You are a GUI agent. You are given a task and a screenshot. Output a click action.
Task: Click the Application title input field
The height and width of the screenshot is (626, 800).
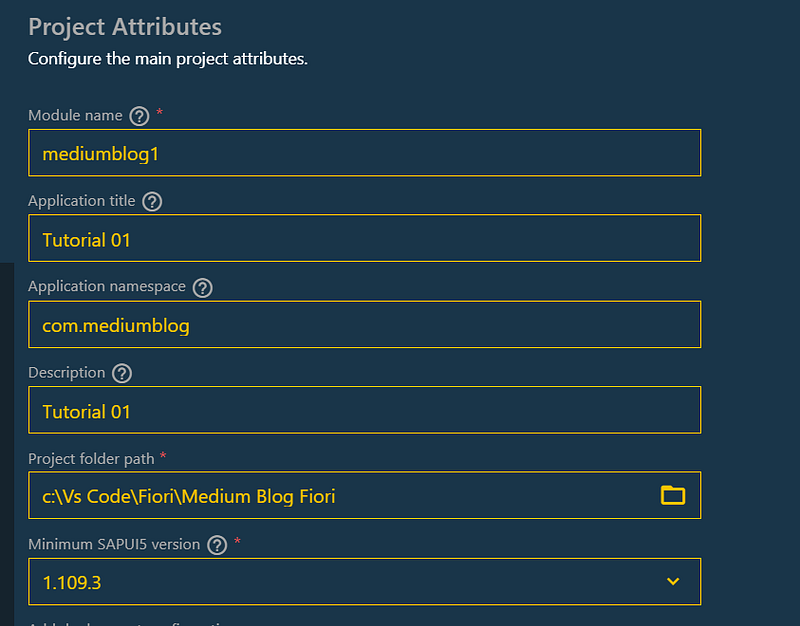point(364,238)
